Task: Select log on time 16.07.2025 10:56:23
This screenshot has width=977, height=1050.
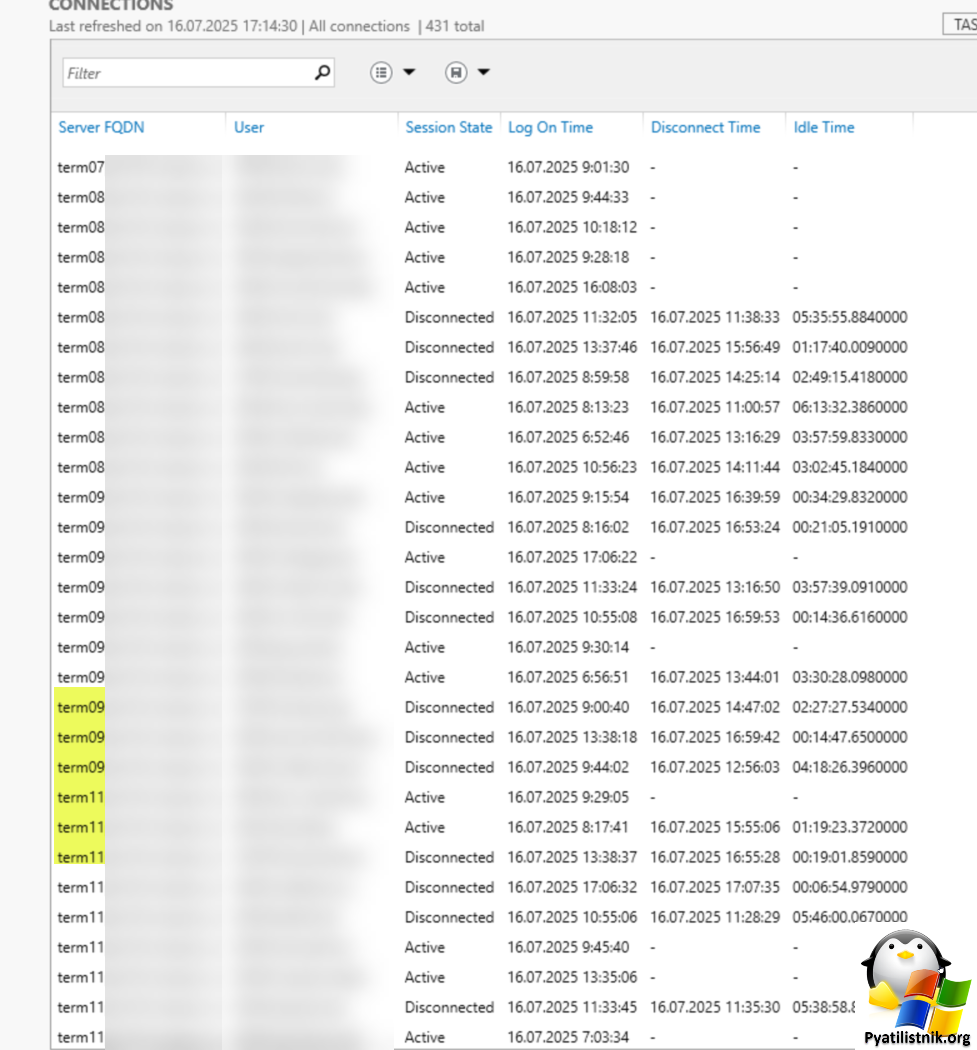Action: pyautogui.click(x=572, y=467)
